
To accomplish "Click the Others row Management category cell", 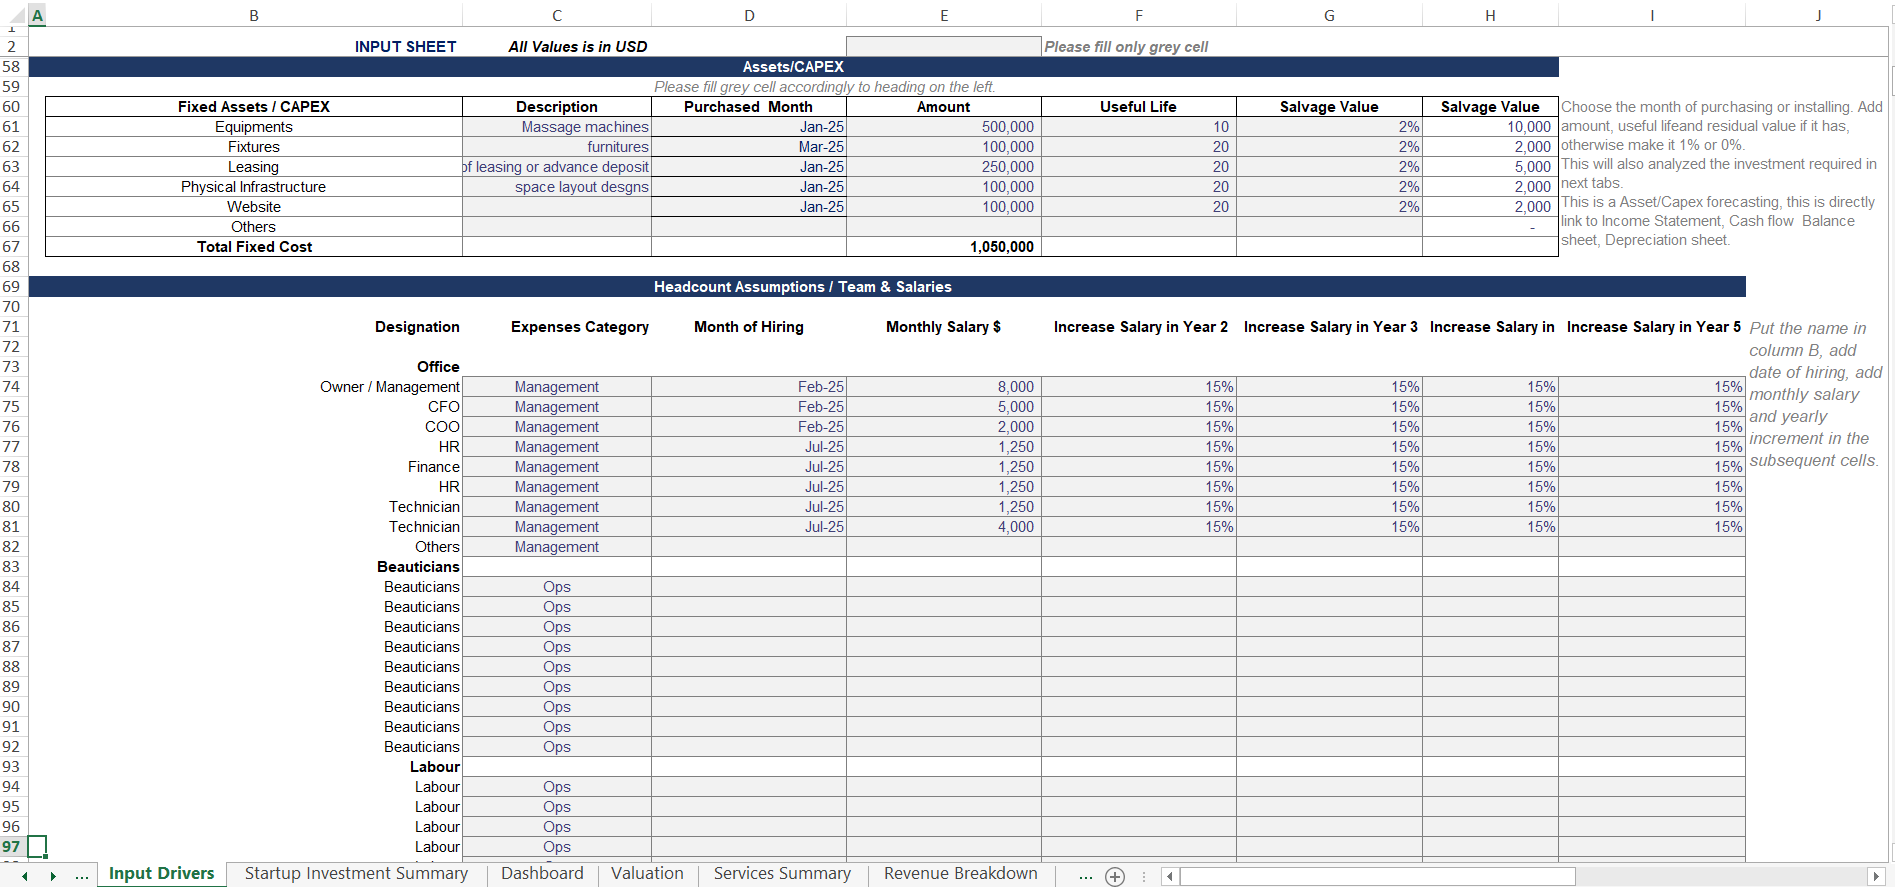I will pos(557,547).
